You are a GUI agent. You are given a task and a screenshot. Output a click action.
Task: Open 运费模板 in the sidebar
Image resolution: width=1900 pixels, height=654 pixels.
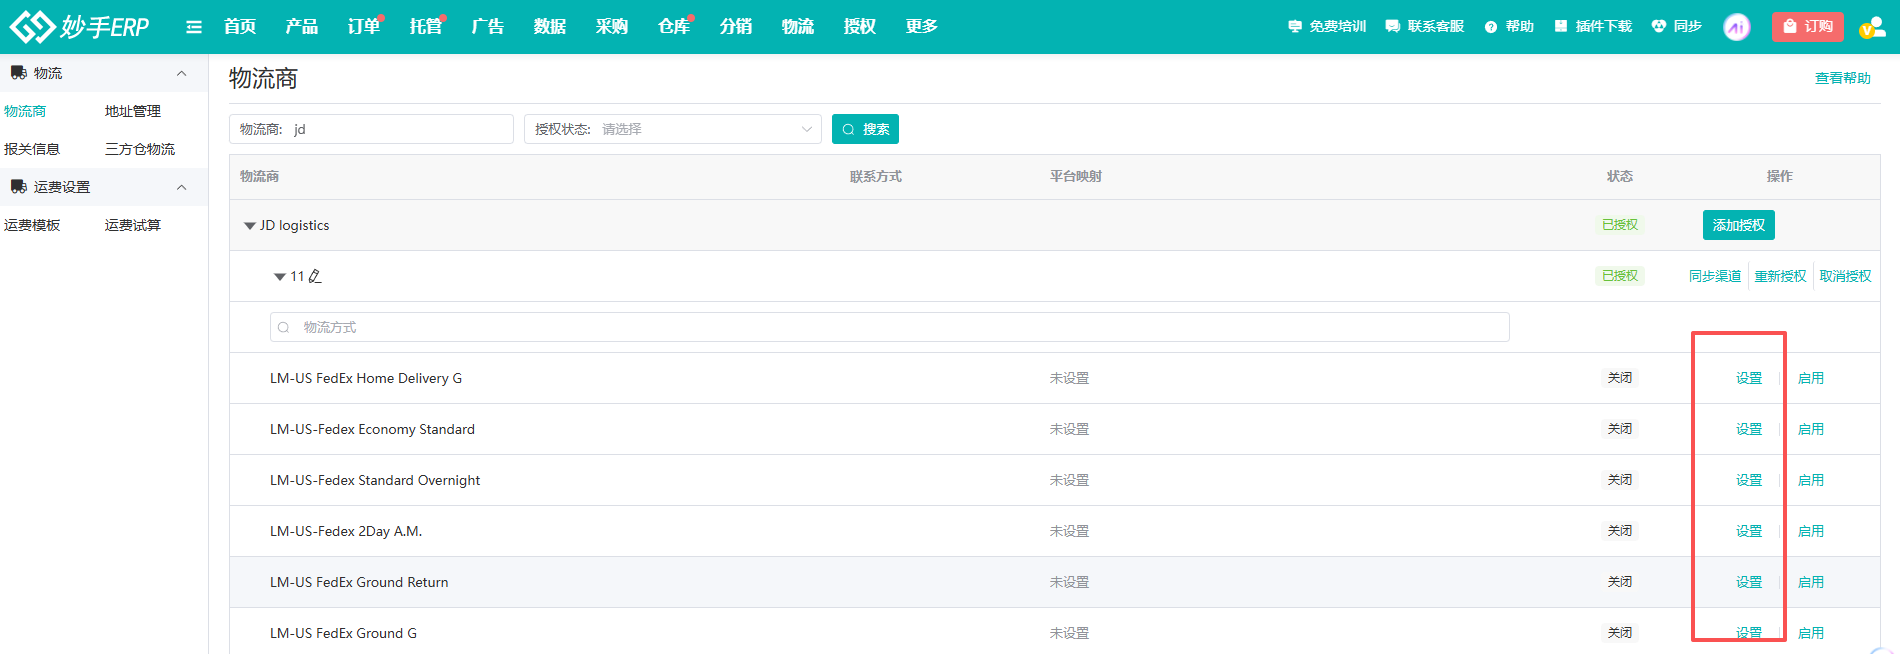[x=32, y=225]
